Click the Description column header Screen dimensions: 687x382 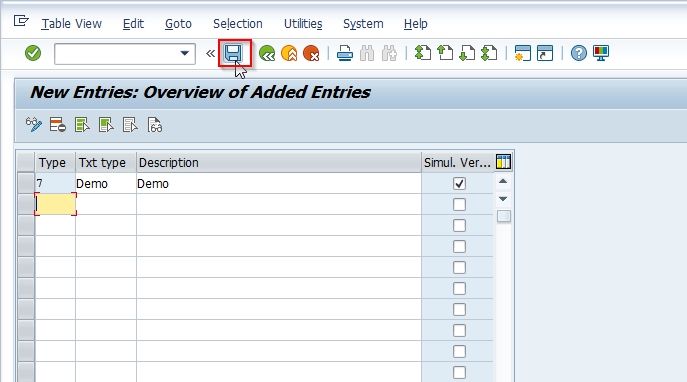(x=279, y=163)
